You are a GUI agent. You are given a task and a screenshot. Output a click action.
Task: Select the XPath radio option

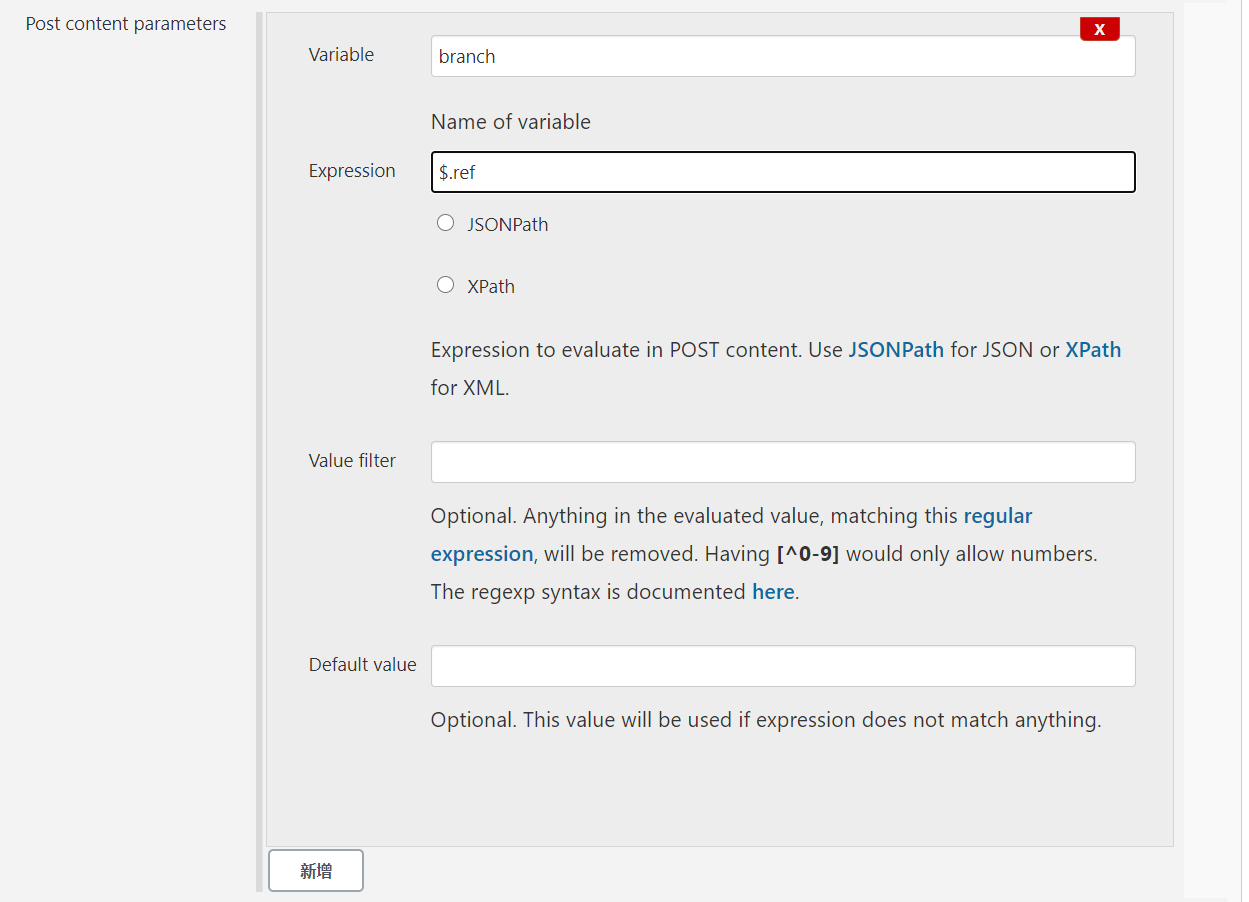point(446,285)
